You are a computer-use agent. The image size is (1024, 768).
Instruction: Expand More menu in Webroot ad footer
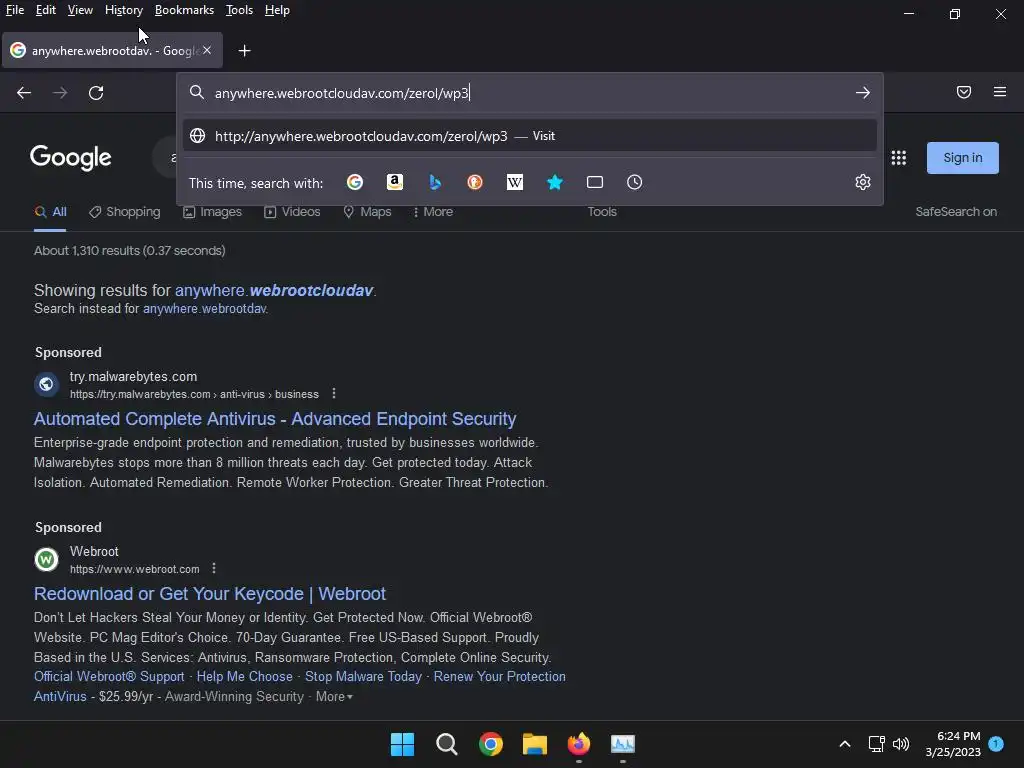(x=334, y=697)
